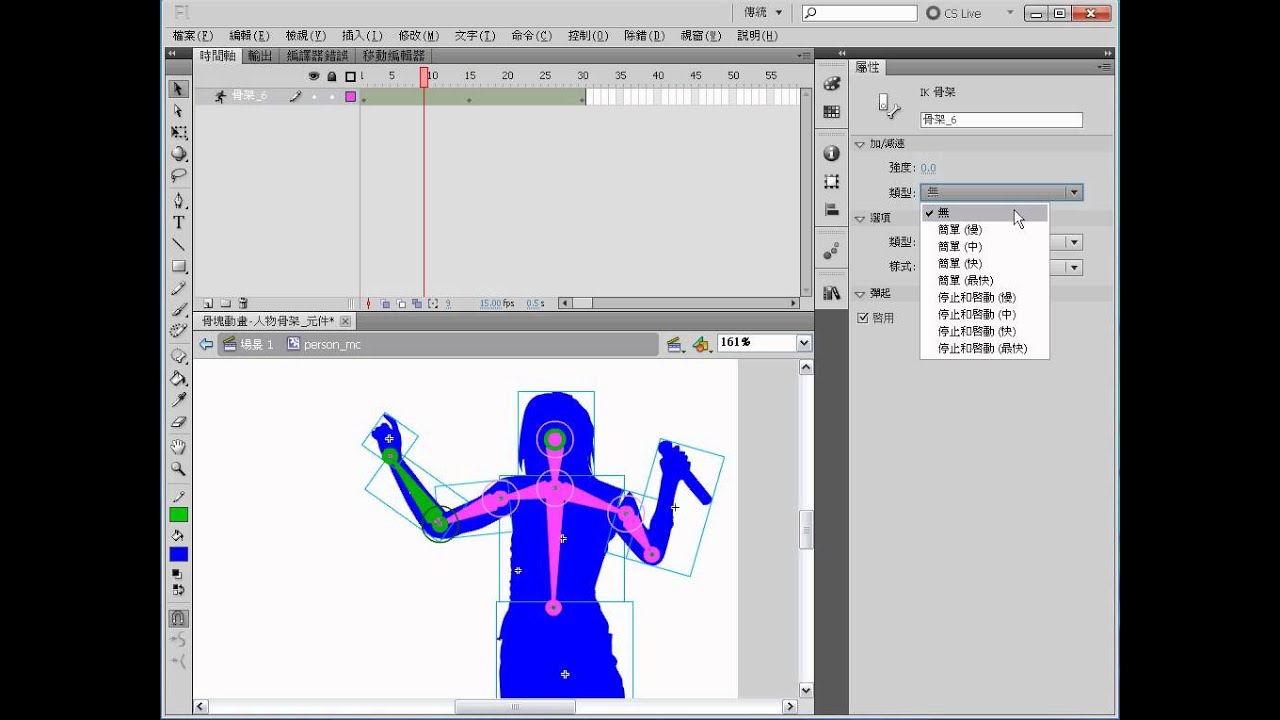Viewport: 1280px width, 720px height.
Task: Select the Selection arrow tool
Action: 178,89
